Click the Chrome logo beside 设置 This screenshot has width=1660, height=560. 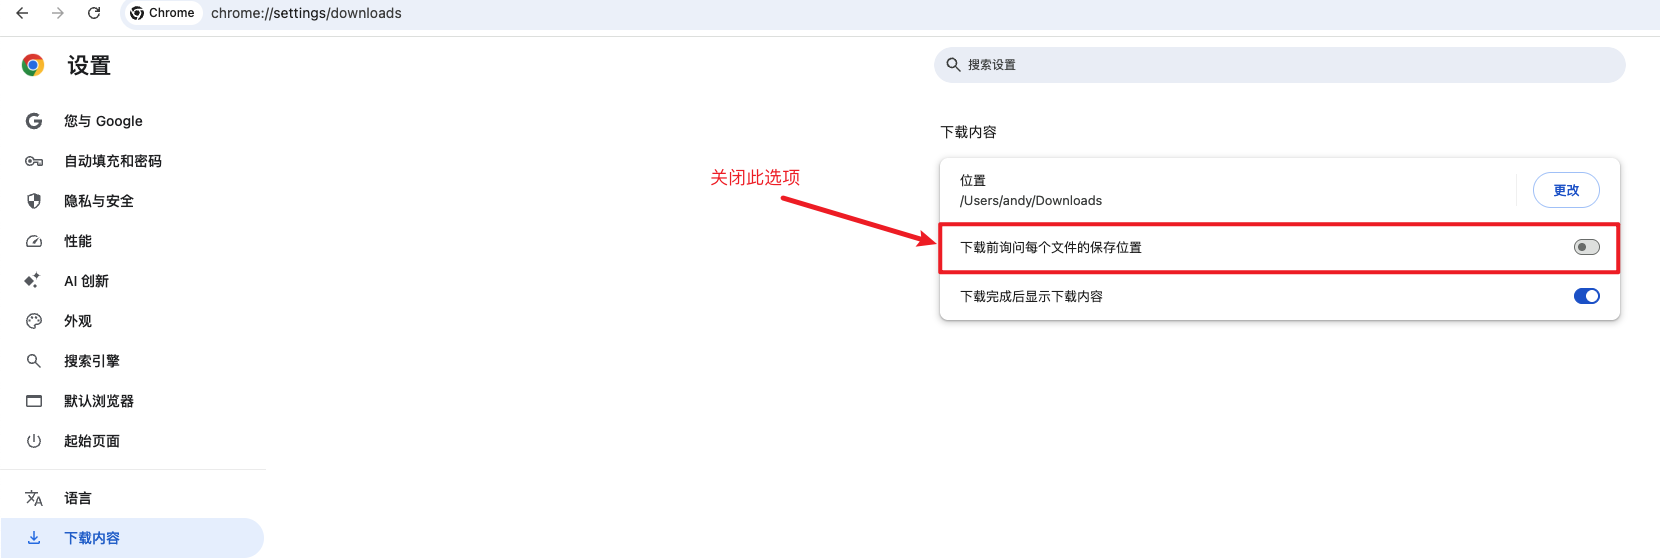click(x=33, y=65)
